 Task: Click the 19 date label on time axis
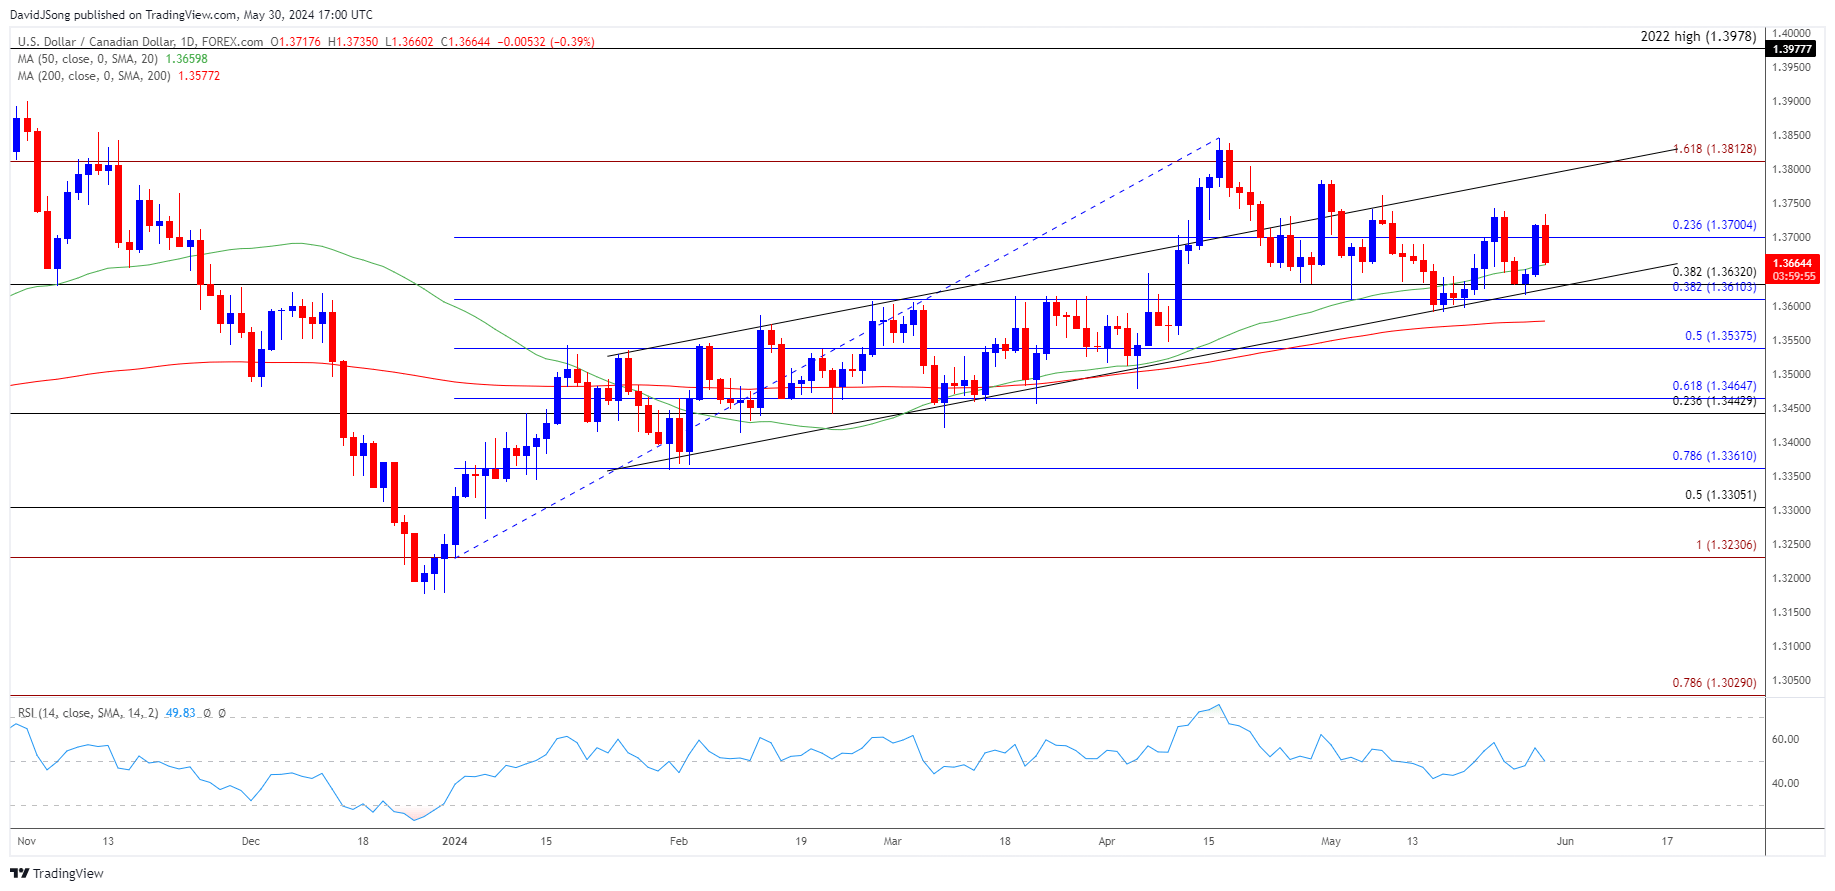pos(801,841)
